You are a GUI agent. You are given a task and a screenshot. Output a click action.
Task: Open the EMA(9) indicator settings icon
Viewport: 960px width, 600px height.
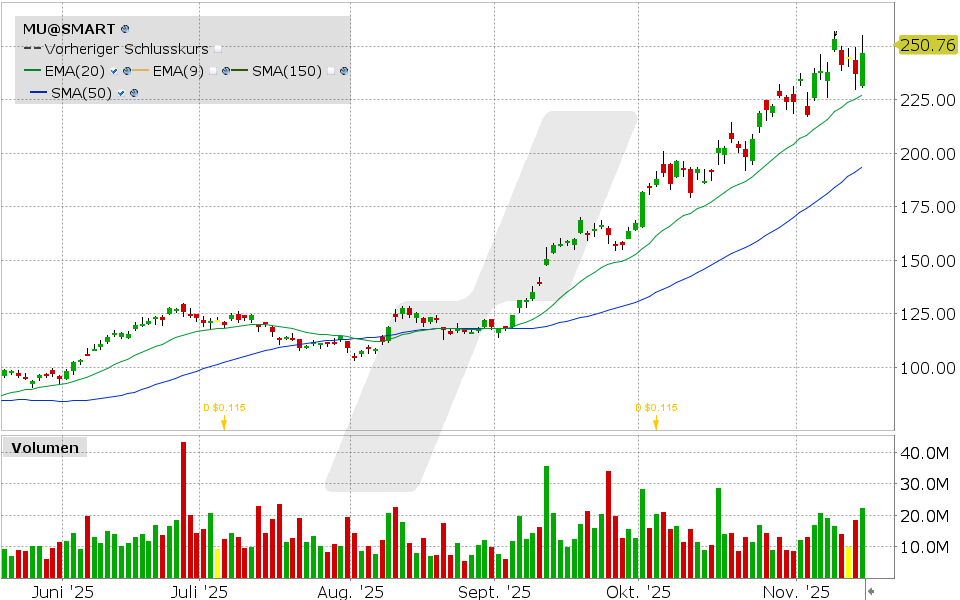(226, 71)
